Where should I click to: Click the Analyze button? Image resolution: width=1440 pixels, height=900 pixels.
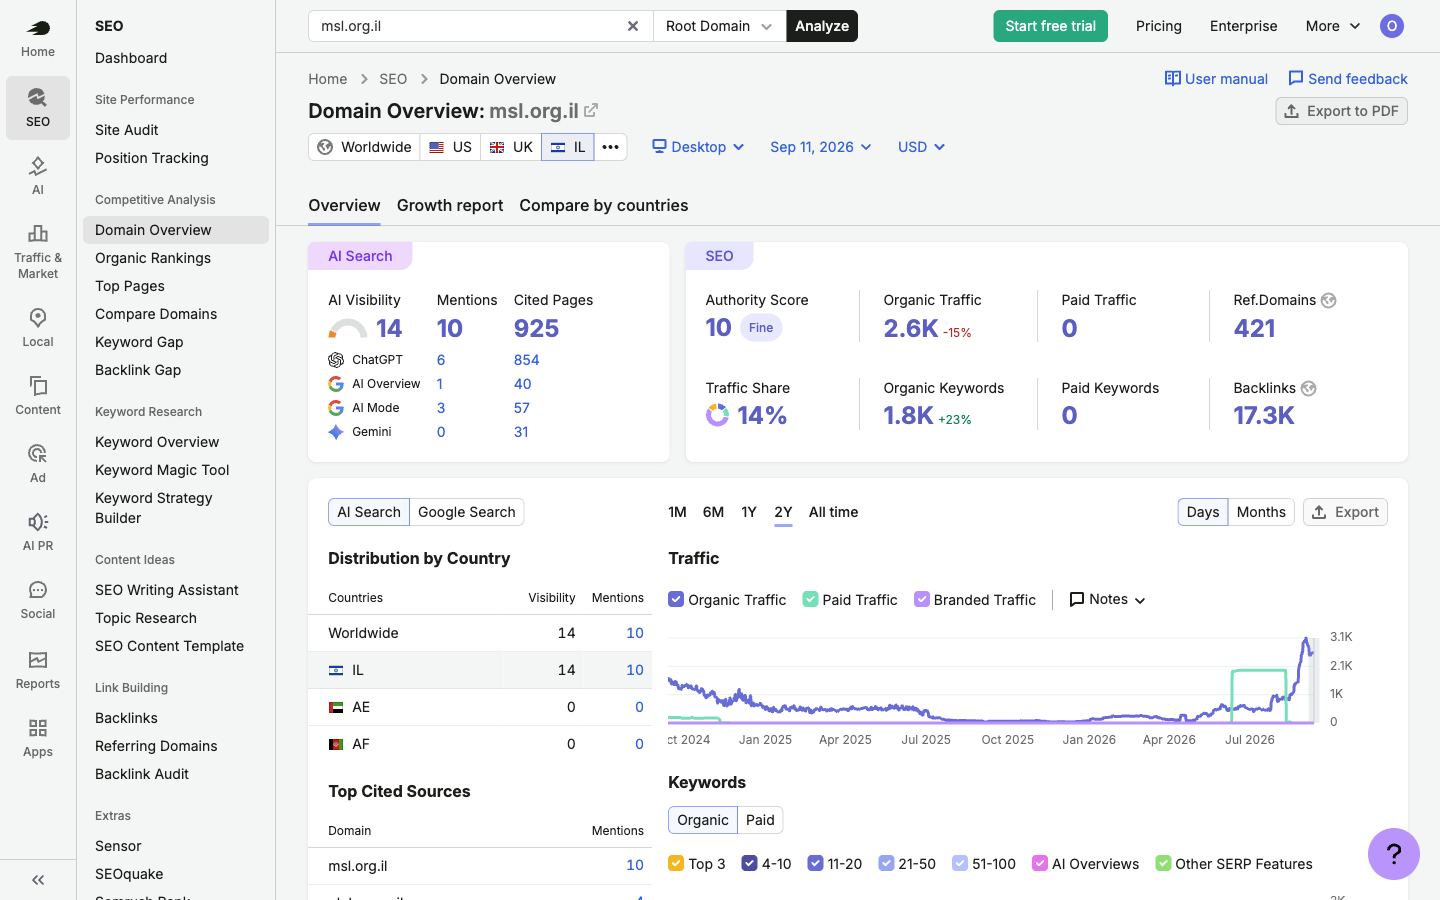click(x=822, y=26)
